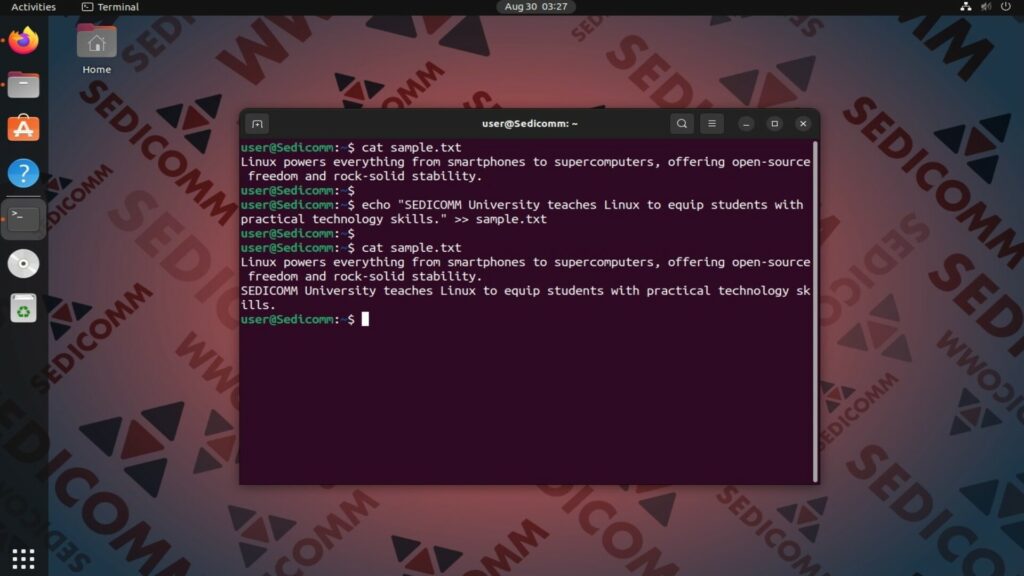Open terminal search
The width and height of the screenshot is (1024, 576).
(x=682, y=123)
